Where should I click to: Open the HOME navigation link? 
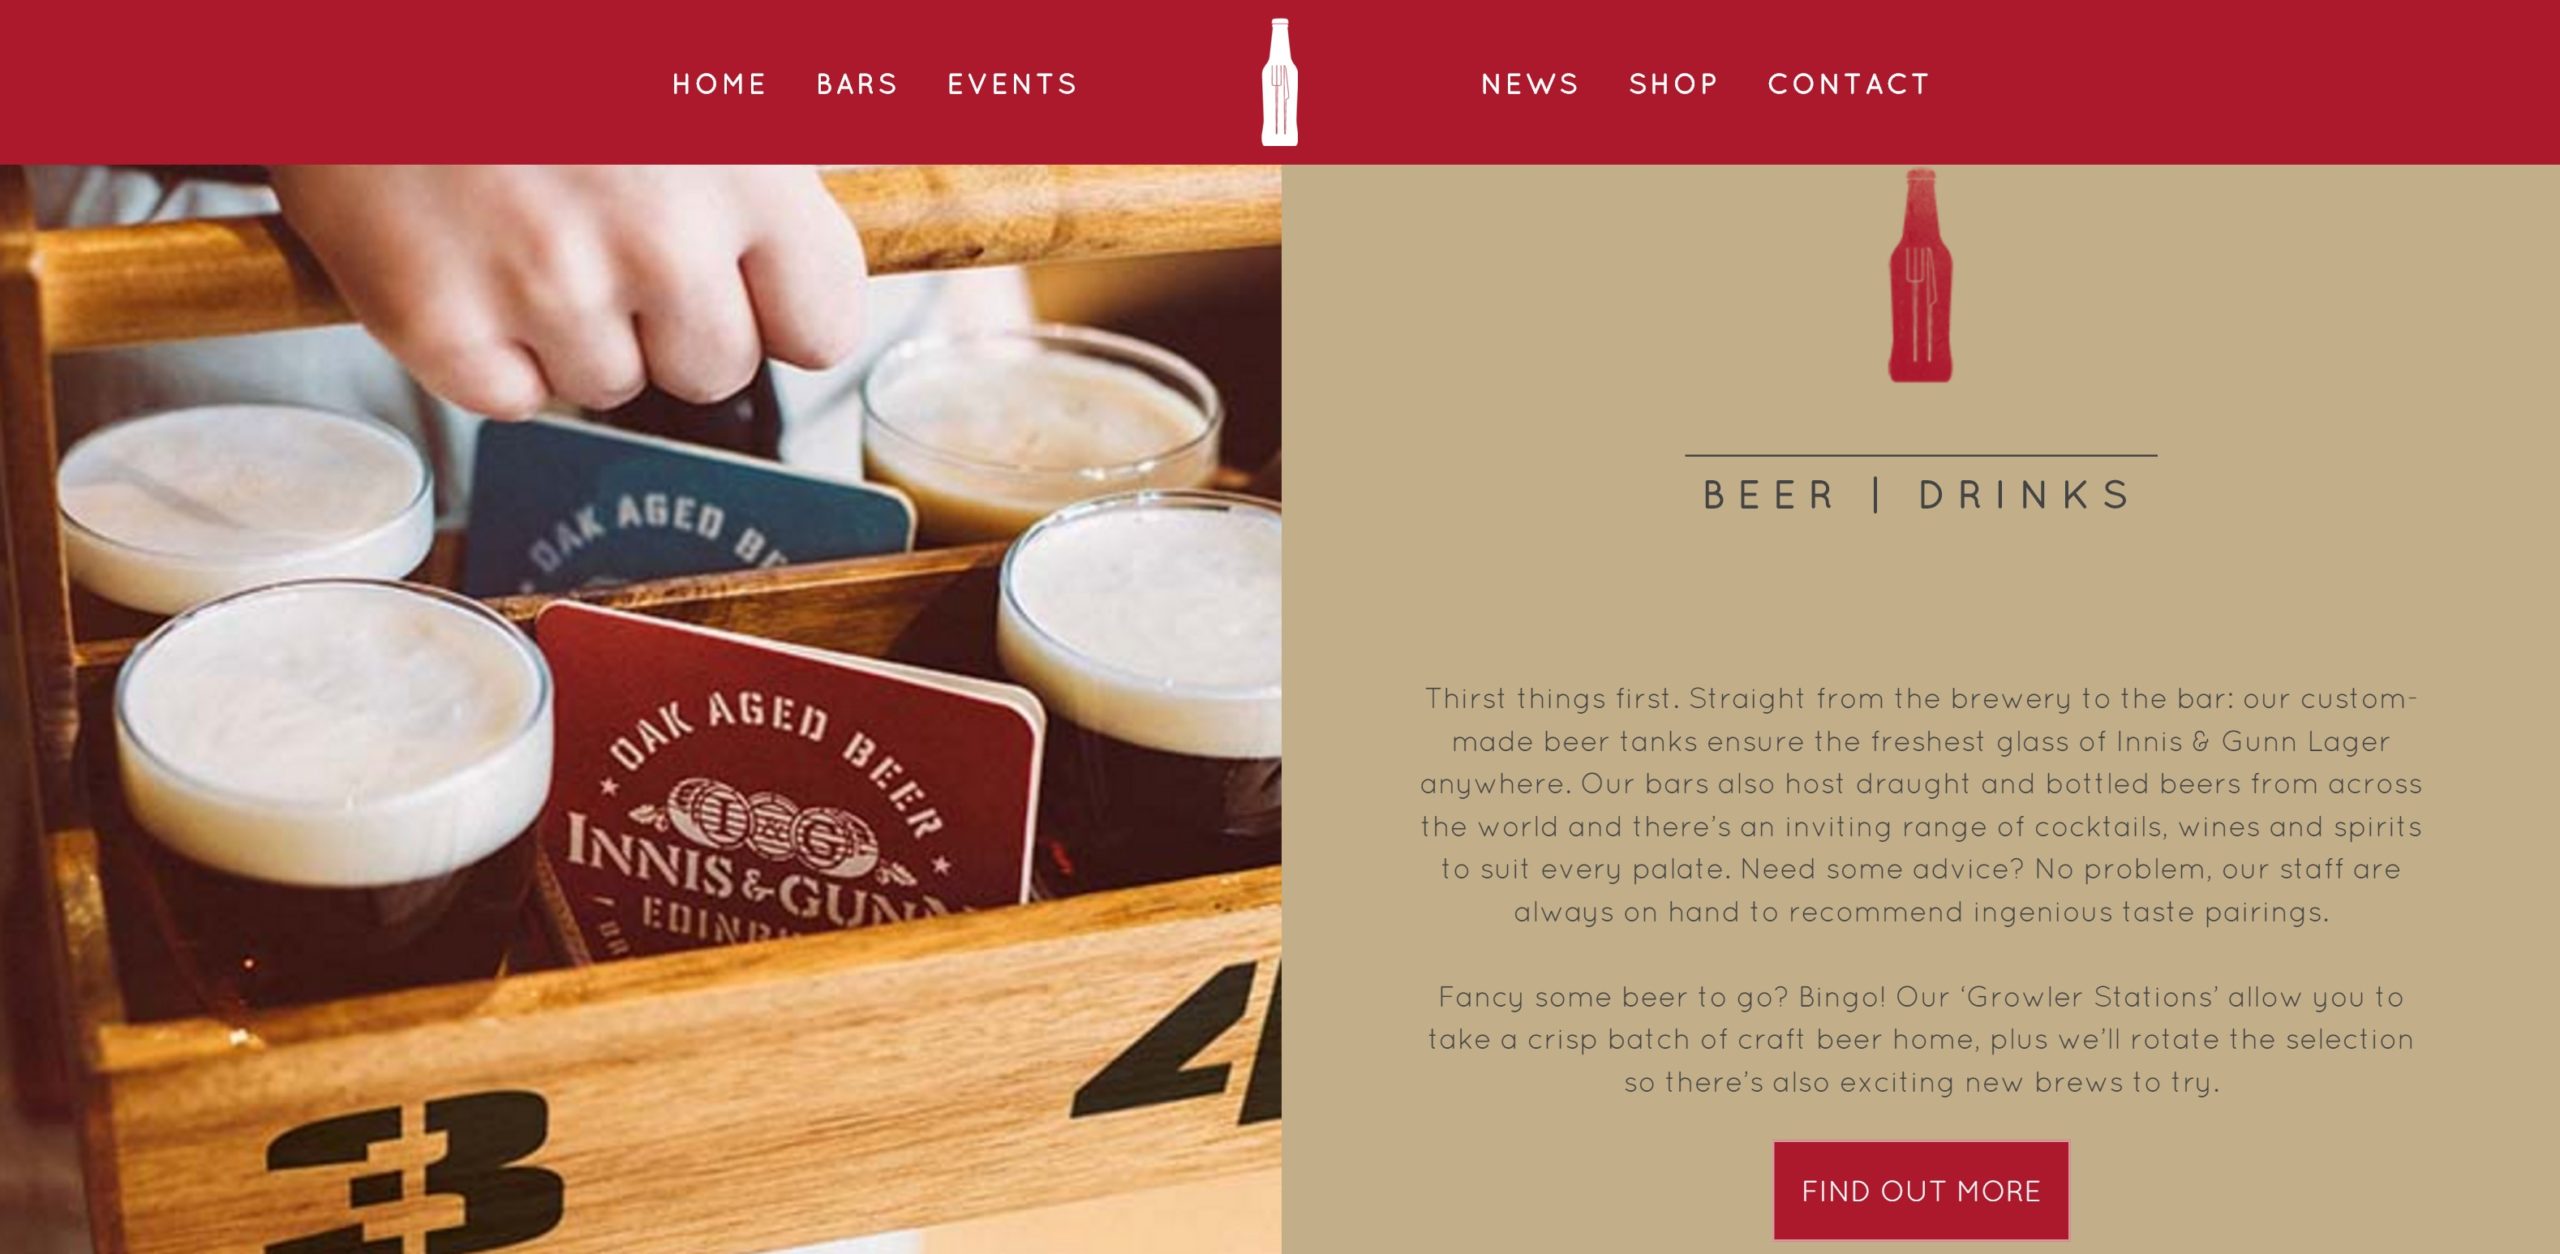coord(719,84)
